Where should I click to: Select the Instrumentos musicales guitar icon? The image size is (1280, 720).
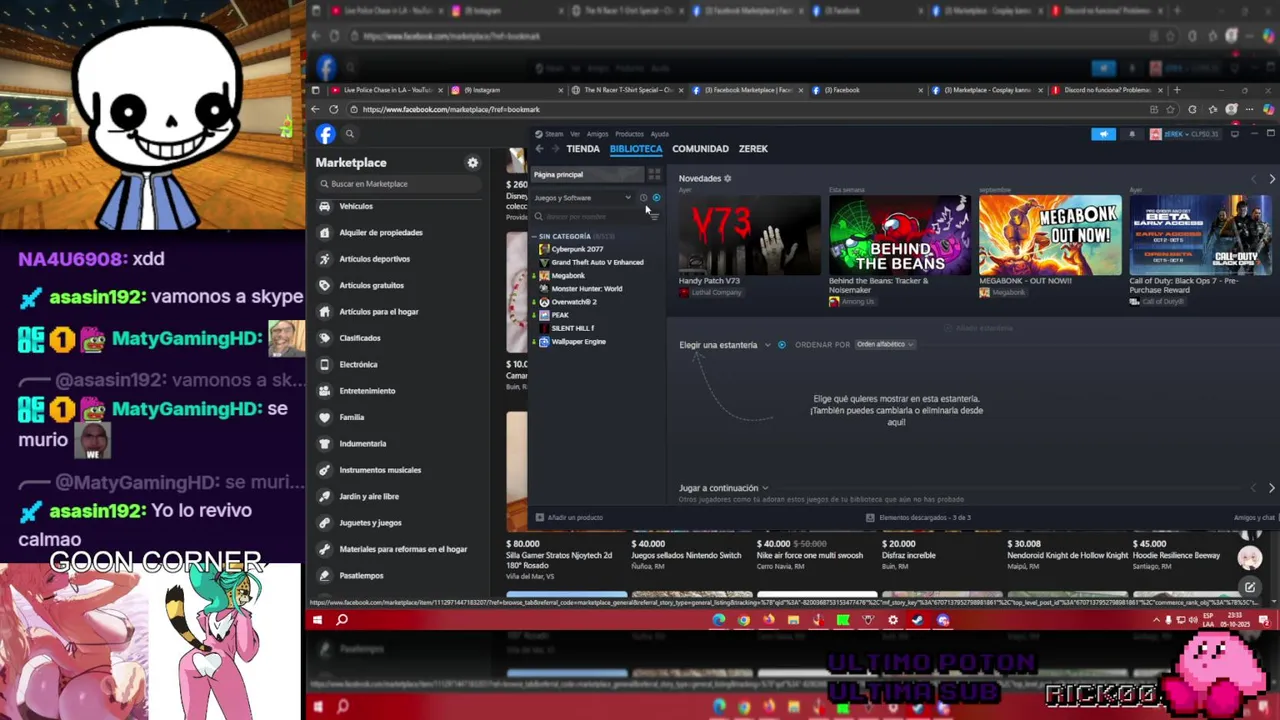pyautogui.click(x=324, y=470)
